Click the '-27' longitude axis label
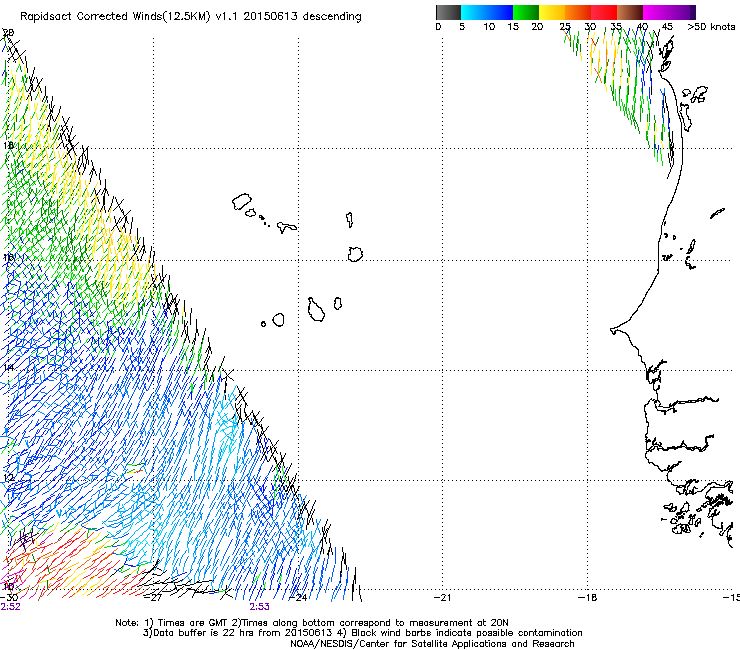 pos(153,598)
